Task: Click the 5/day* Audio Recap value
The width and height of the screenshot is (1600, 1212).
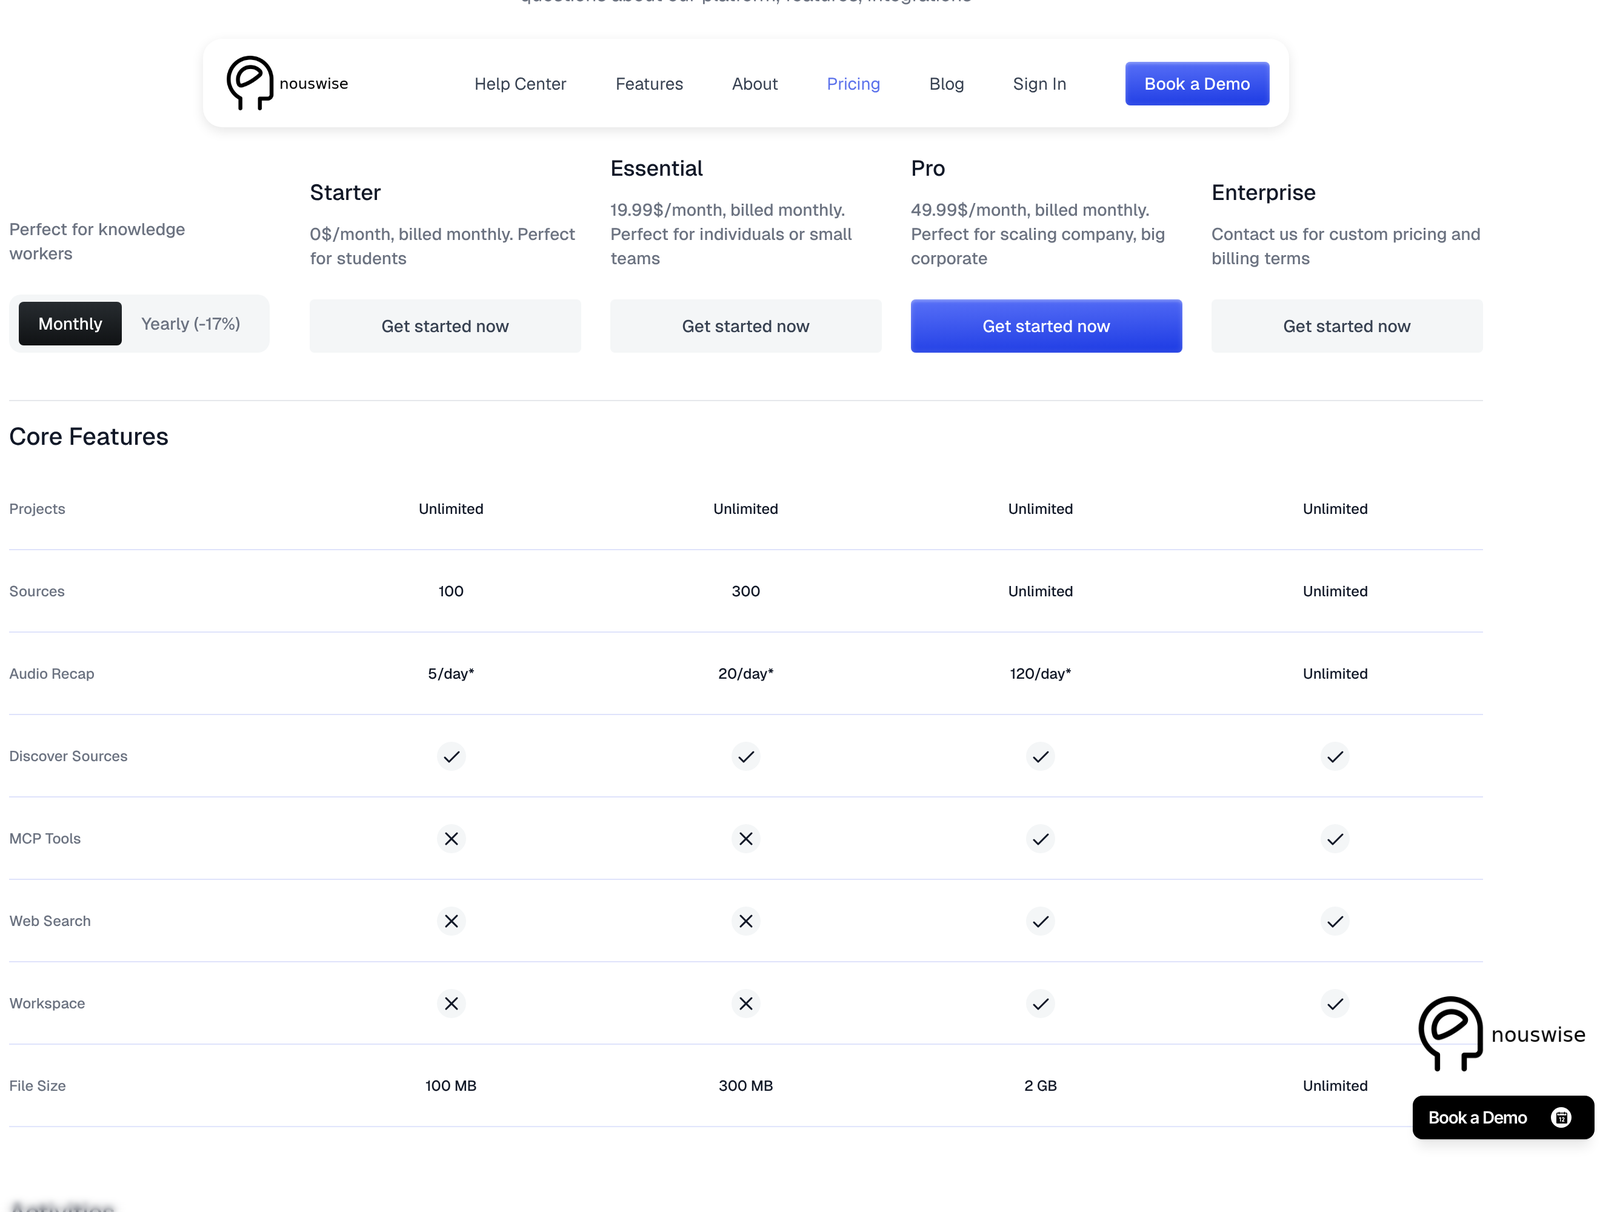Action: [x=451, y=674]
